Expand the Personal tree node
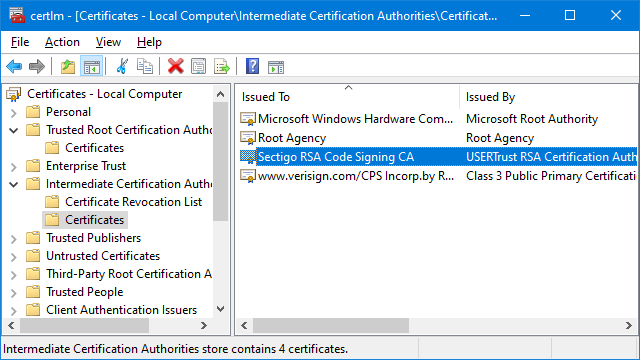Screen dimensions: 640x360 [13, 113]
